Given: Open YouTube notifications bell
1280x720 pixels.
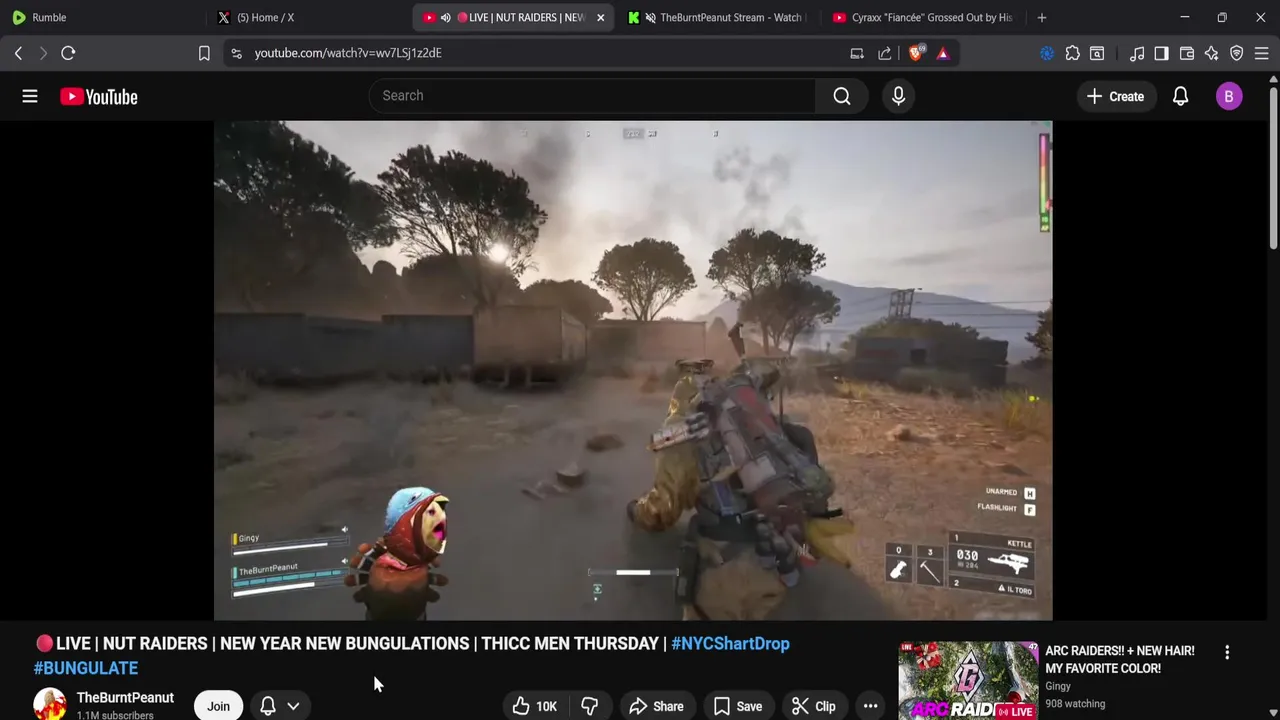Looking at the screenshot, I should coord(1180,96).
